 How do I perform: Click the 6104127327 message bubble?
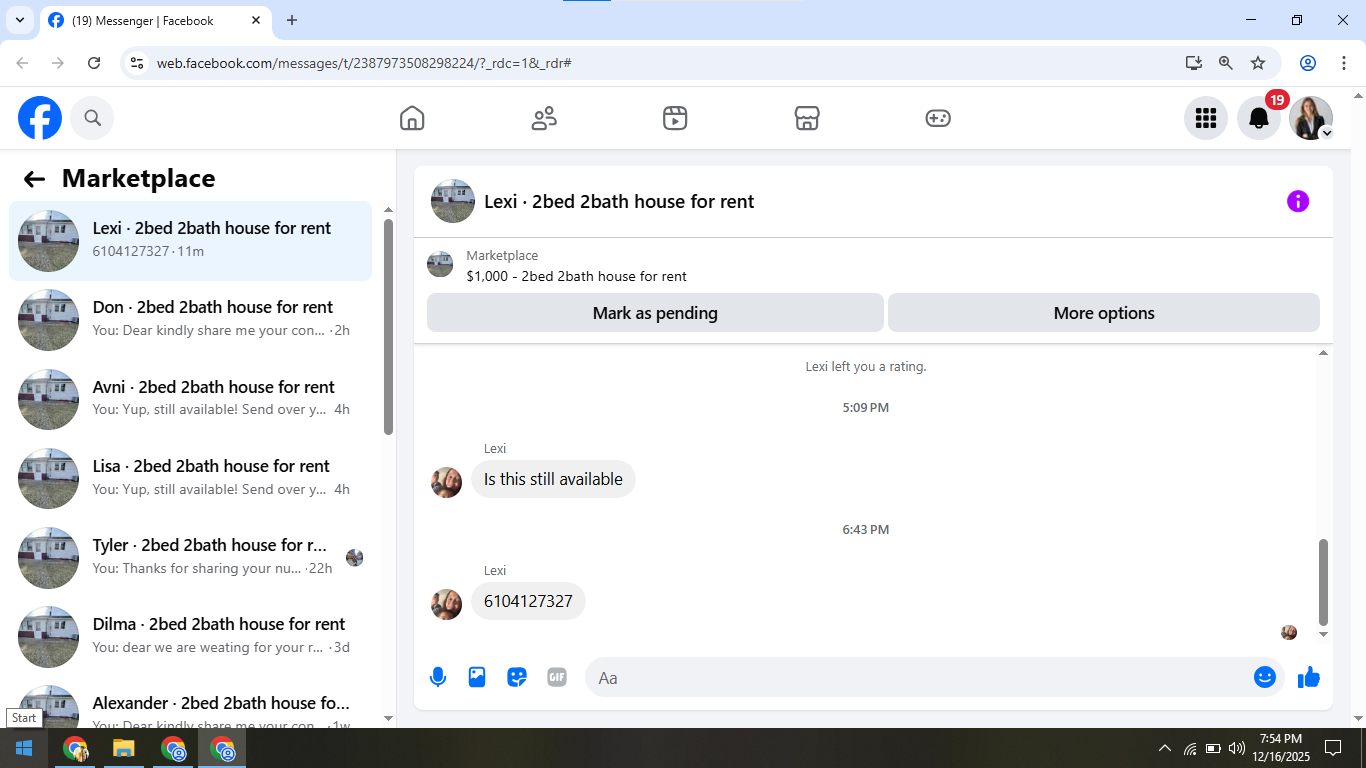(x=528, y=601)
